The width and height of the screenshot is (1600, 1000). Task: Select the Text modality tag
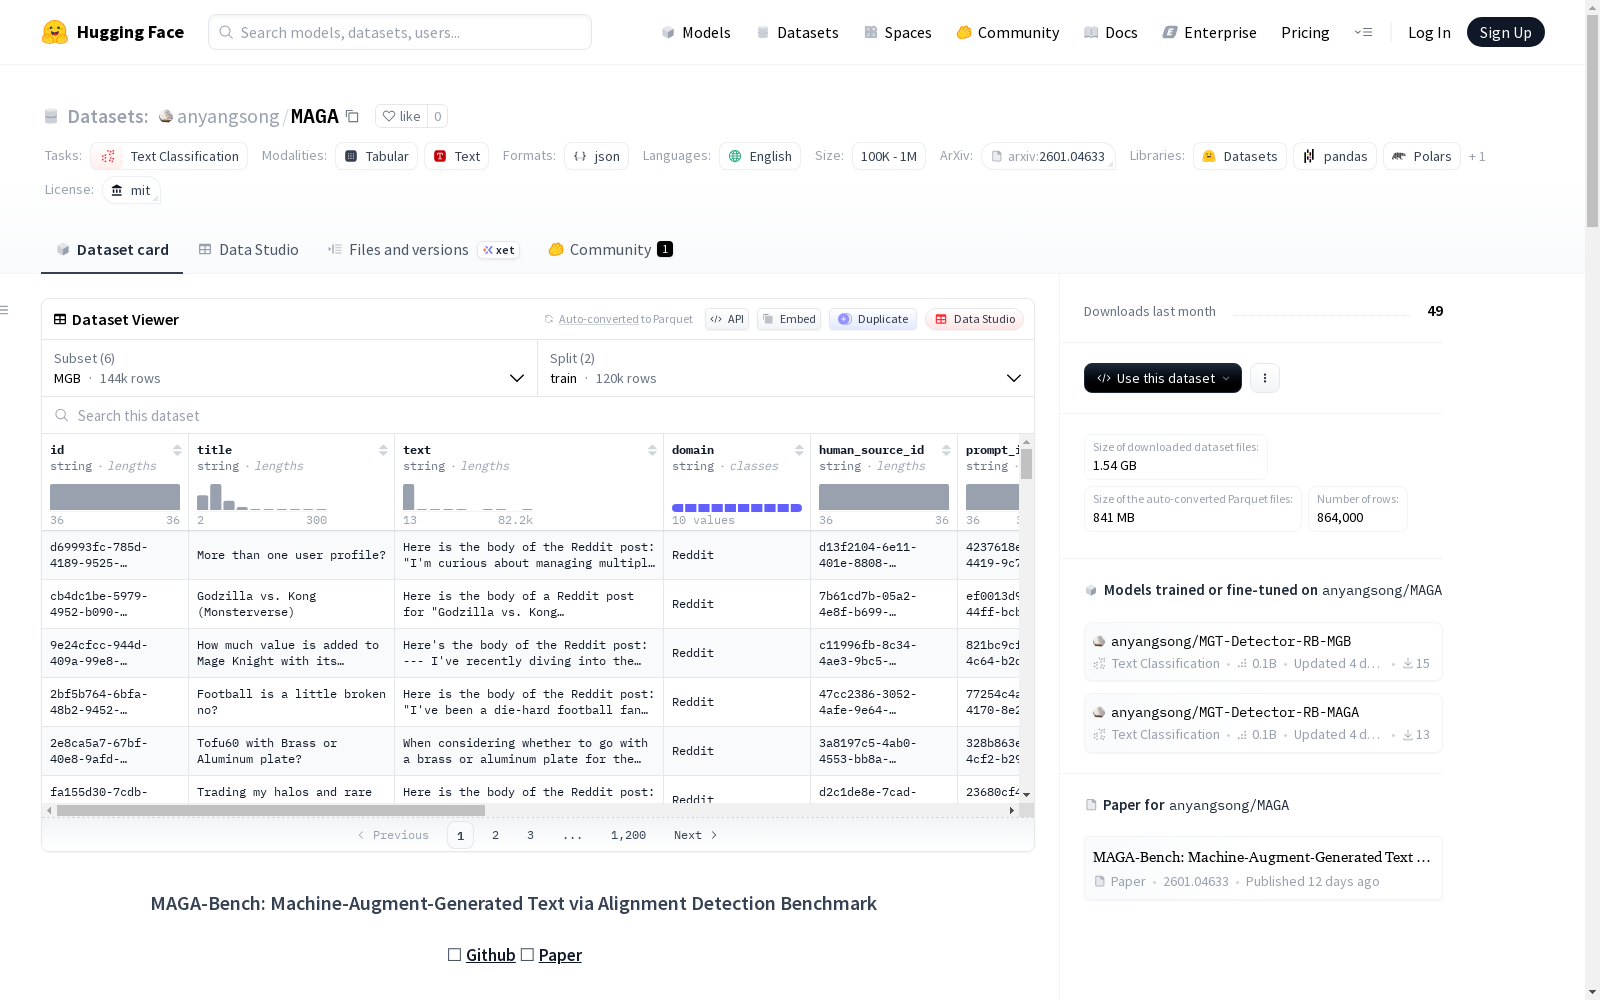click(457, 156)
